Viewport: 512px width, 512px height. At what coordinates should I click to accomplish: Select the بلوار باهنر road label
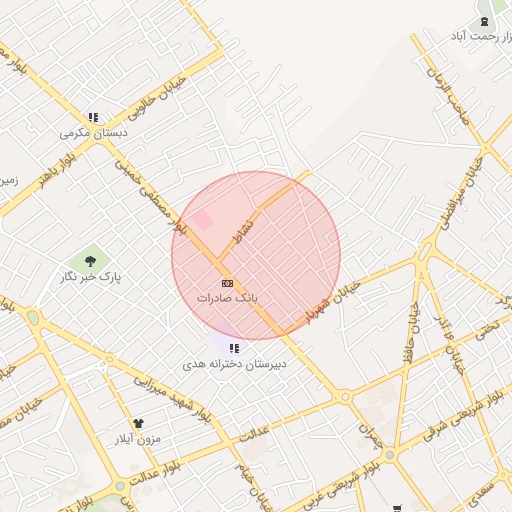[57, 172]
